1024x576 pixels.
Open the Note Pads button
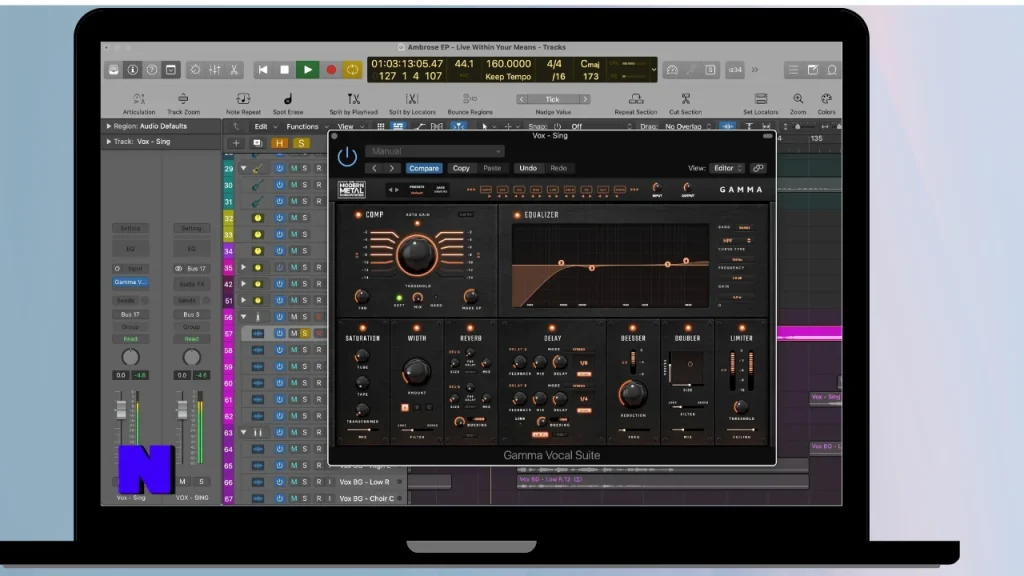[x=812, y=70]
